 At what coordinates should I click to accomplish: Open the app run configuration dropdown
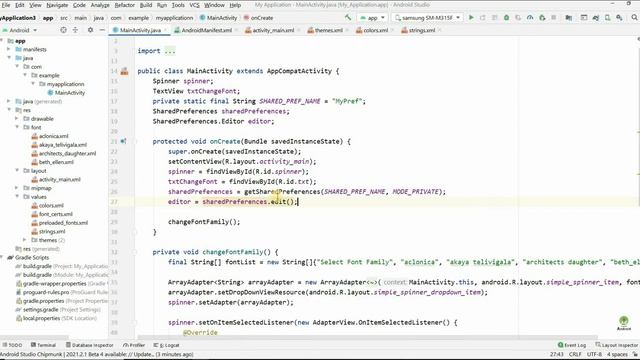point(372,18)
